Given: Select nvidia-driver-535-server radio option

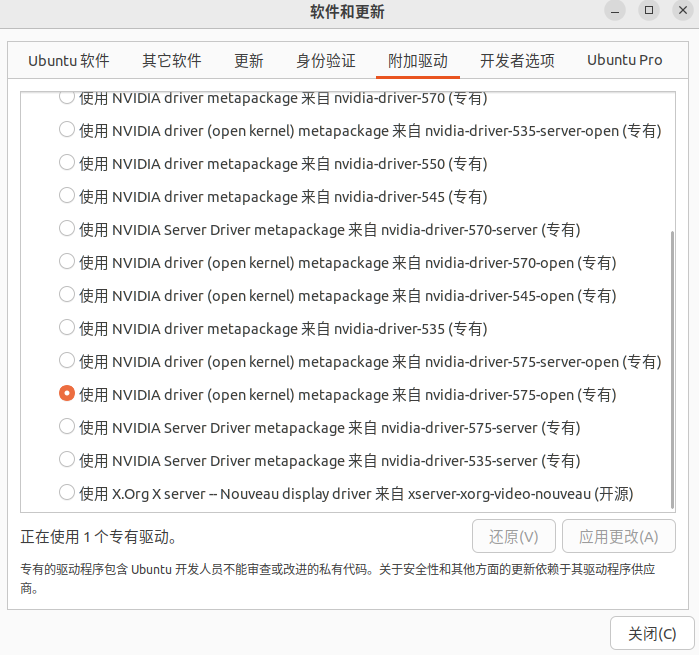Looking at the screenshot, I should [x=66, y=459].
